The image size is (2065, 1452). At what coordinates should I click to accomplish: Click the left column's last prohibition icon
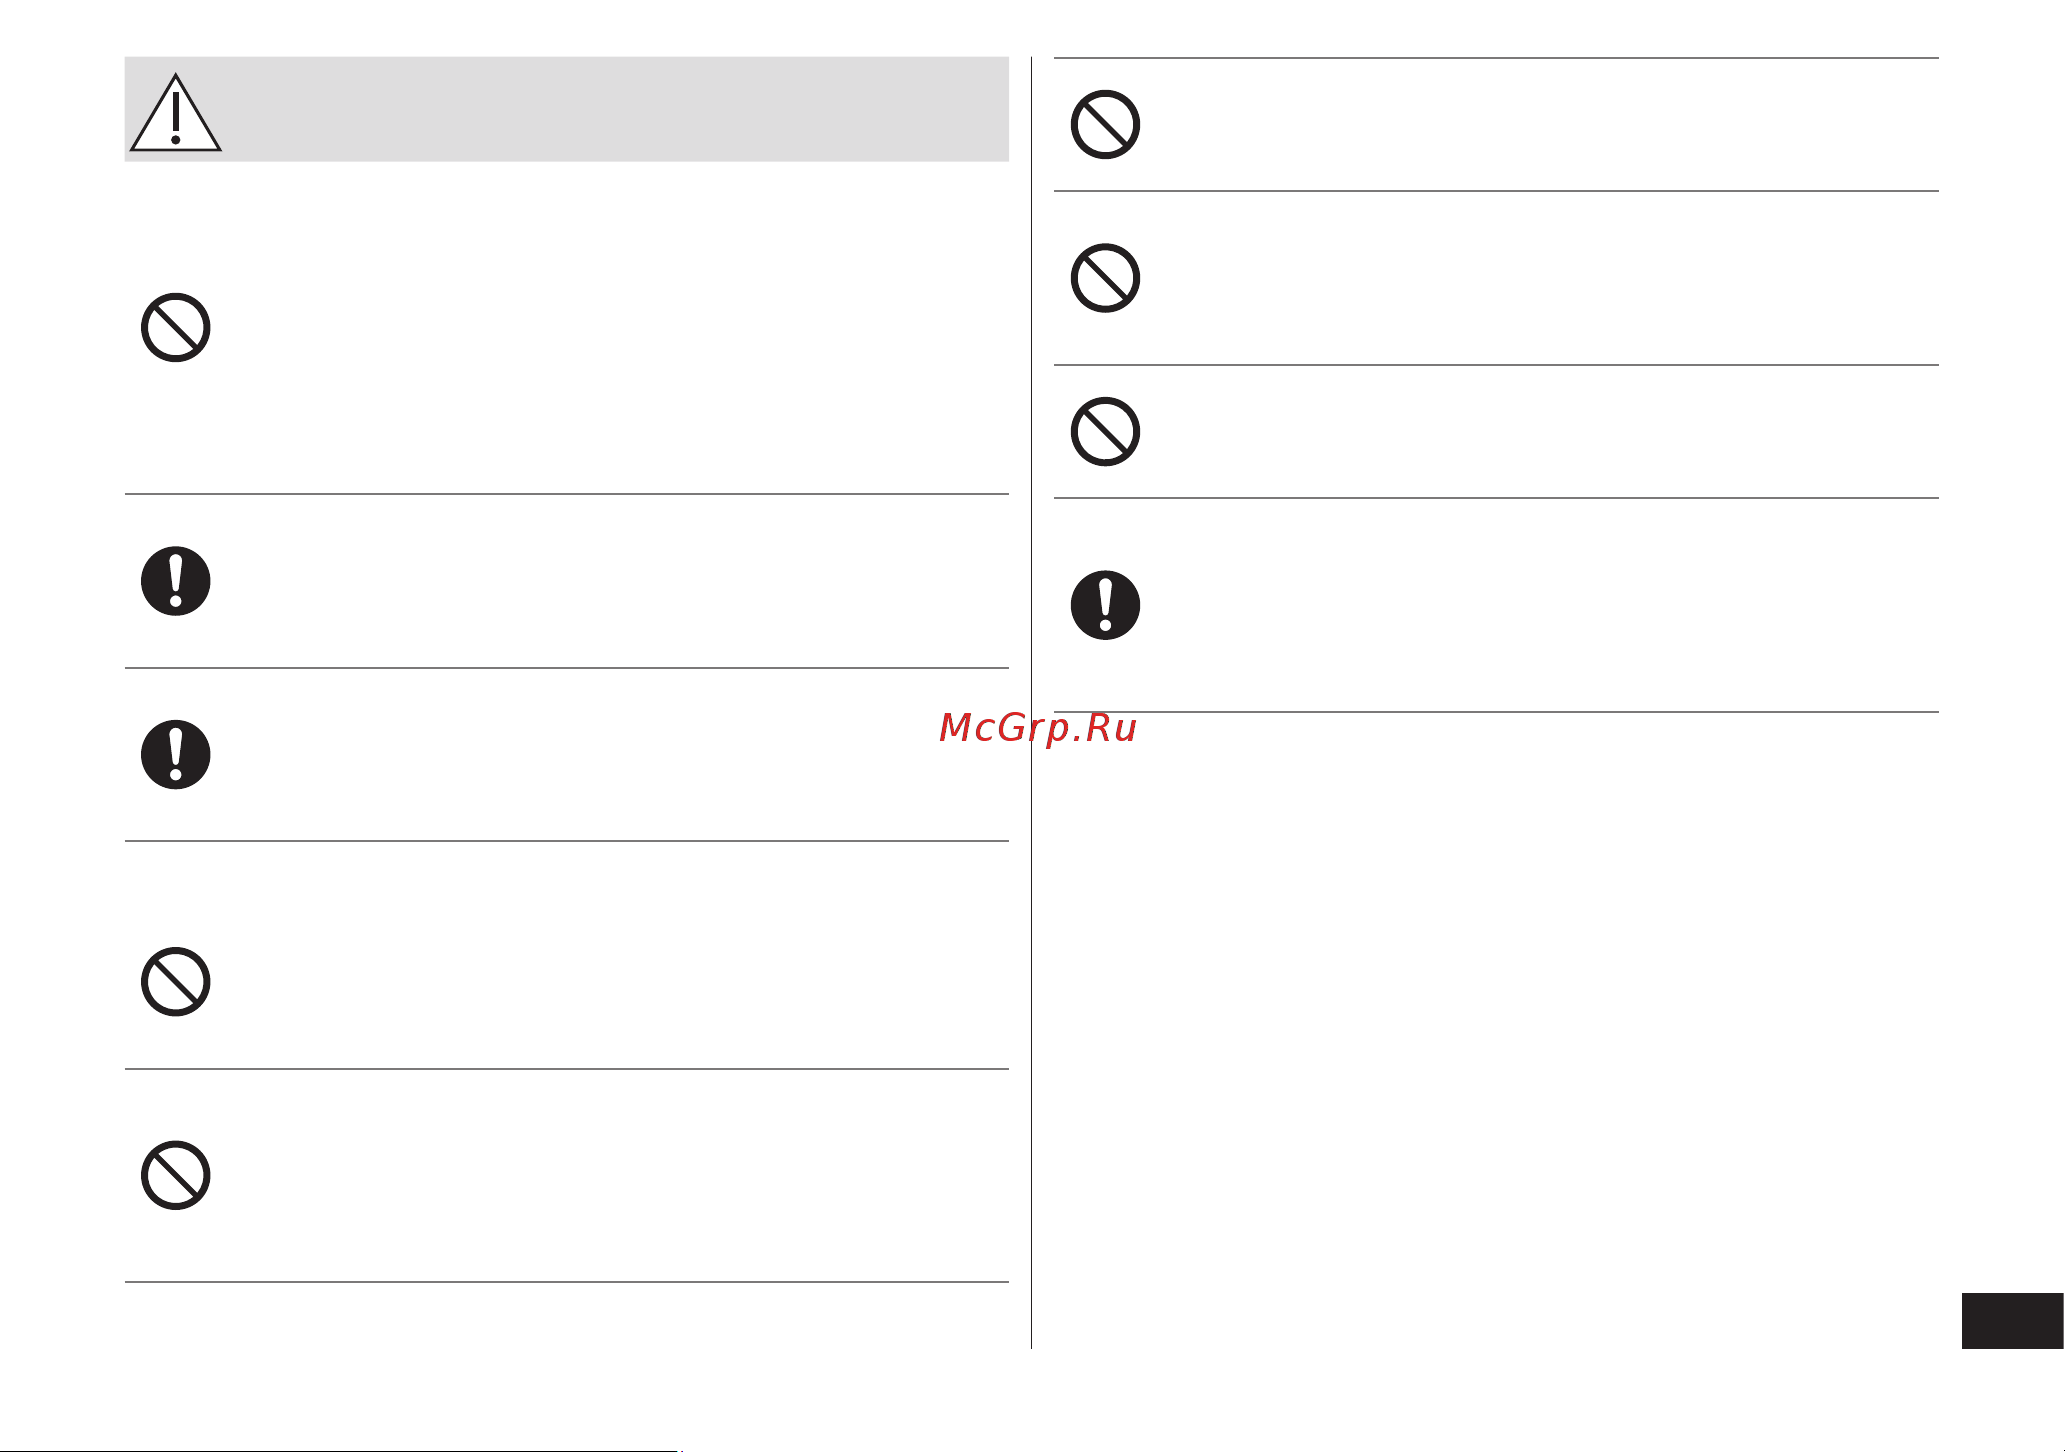pos(175,1175)
